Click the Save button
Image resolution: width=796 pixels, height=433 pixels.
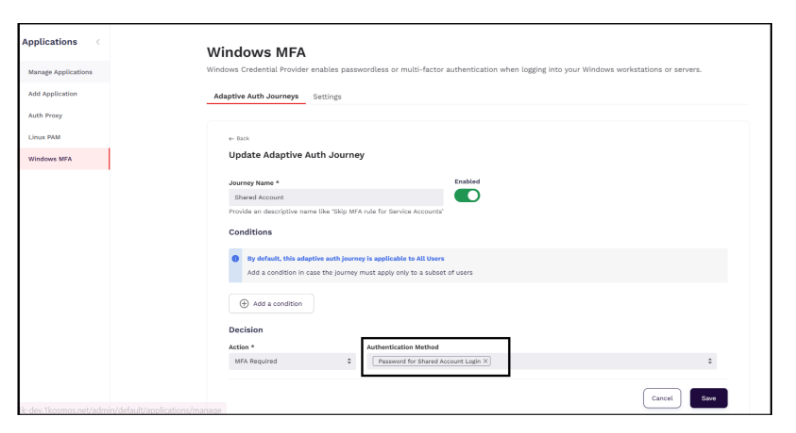[x=708, y=398]
